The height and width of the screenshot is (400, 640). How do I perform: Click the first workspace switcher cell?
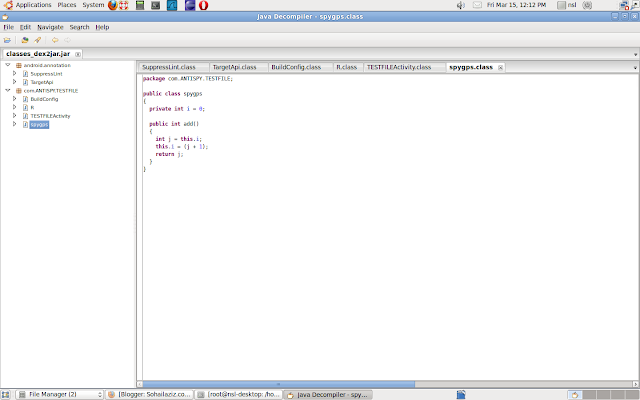coord(575,395)
